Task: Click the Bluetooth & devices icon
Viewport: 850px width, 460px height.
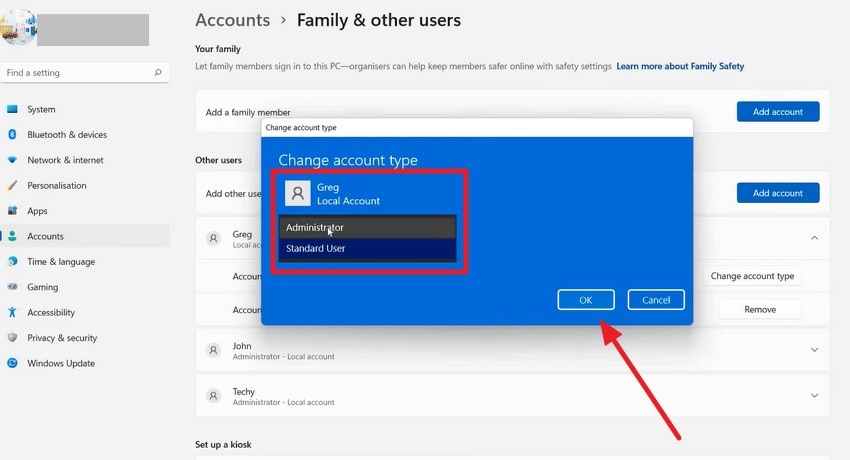Action: [x=12, y=134]
